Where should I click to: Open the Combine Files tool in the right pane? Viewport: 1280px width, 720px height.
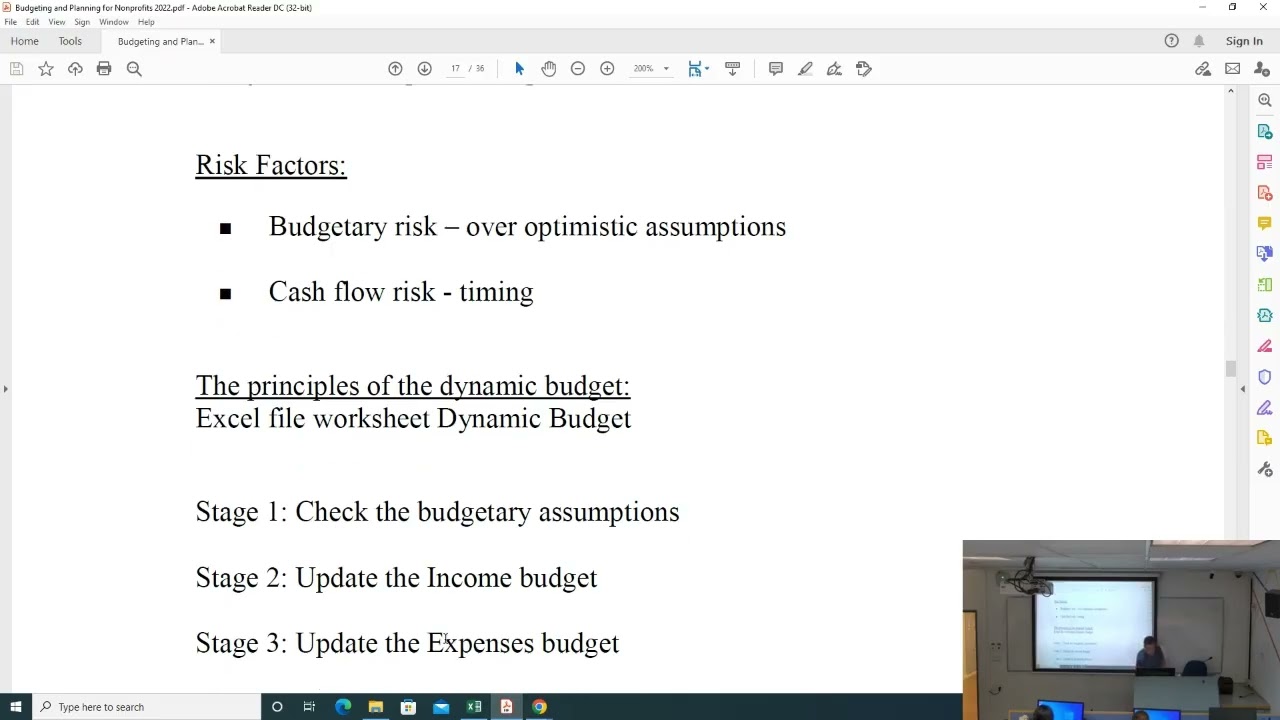1265,254
